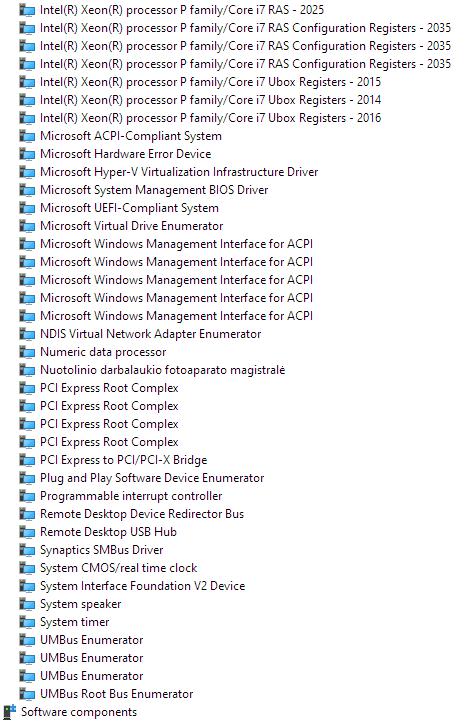Viewport: 466px width, 722px height.
Task: Click the icon beside UMBus Root Bus Enumerator
Action: (x=27, y=694)
